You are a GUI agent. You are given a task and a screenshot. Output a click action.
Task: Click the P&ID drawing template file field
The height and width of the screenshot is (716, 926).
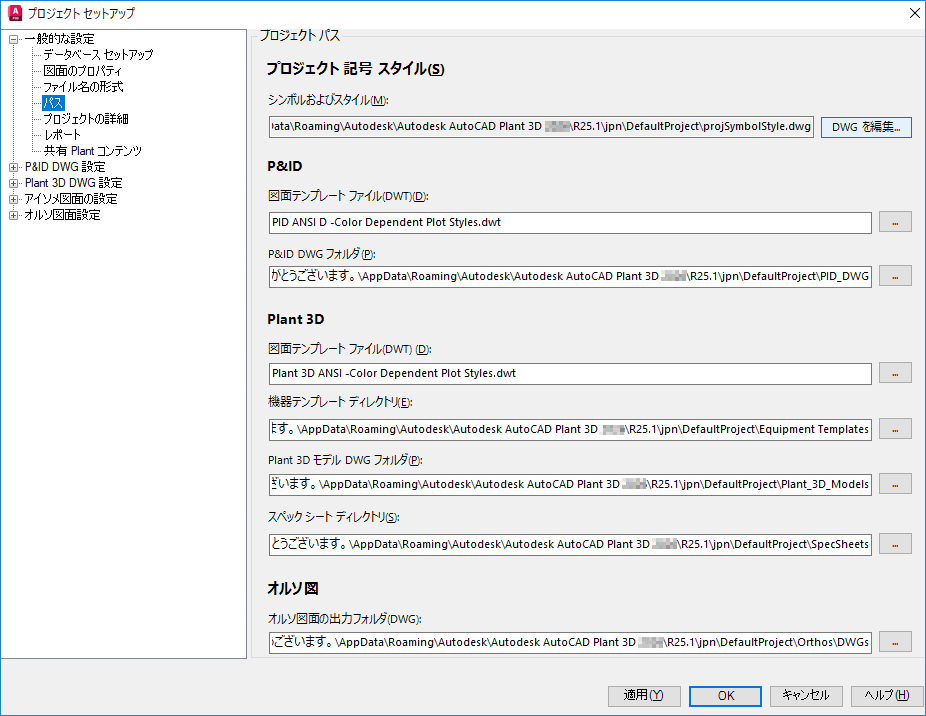(570, 223)
